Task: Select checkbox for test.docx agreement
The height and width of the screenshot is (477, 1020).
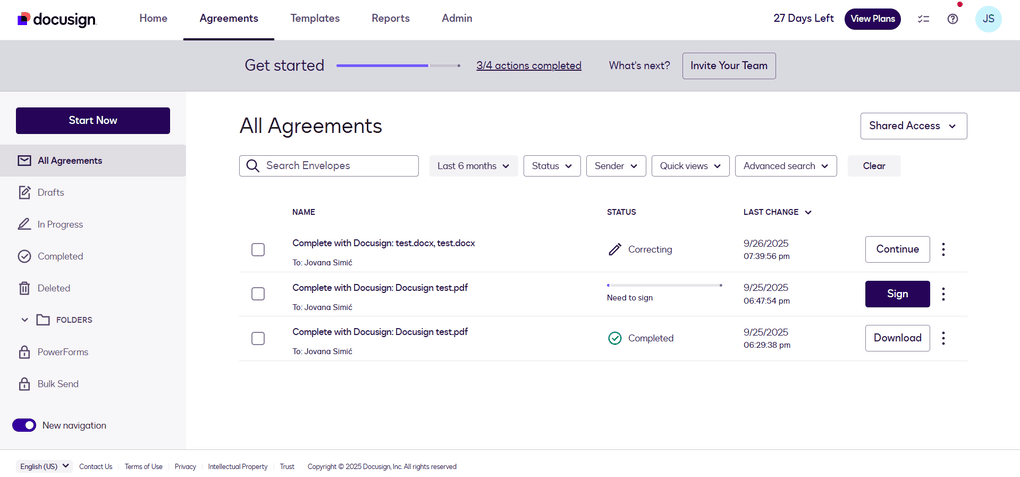Action: coord(258,249)
